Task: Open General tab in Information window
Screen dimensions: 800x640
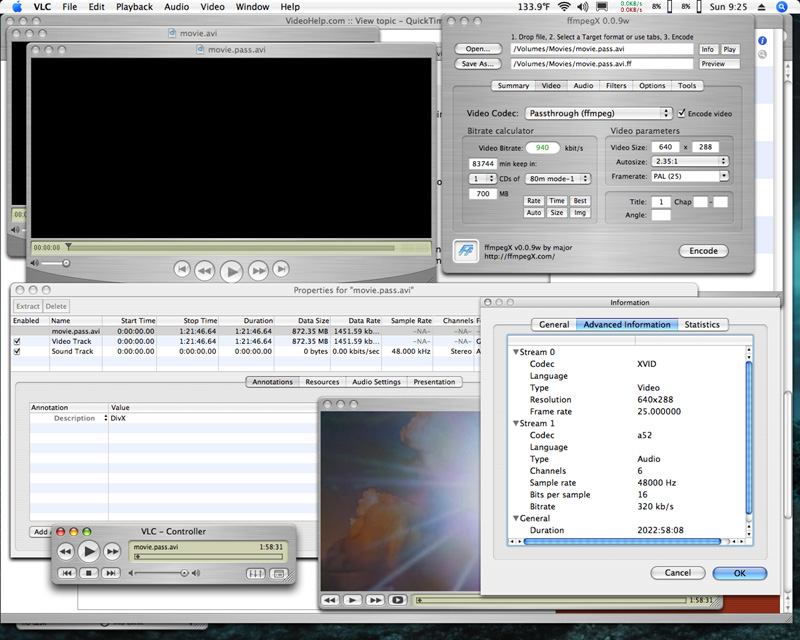Action: tap(554, 325)
